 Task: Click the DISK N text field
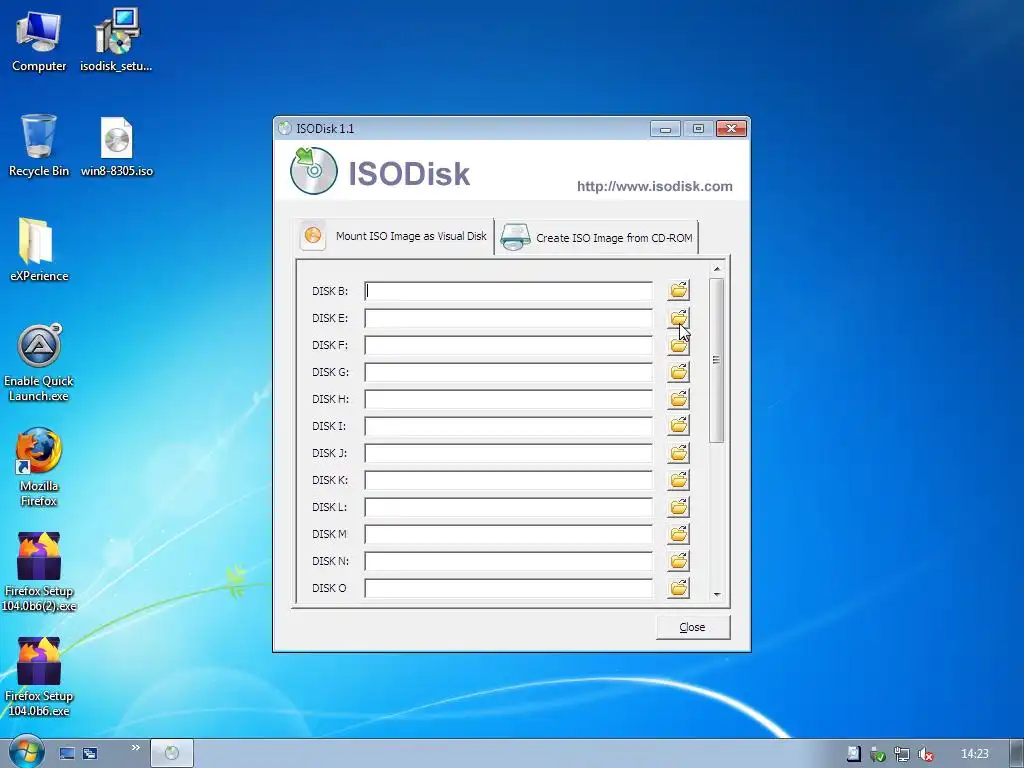coord(508,561)
